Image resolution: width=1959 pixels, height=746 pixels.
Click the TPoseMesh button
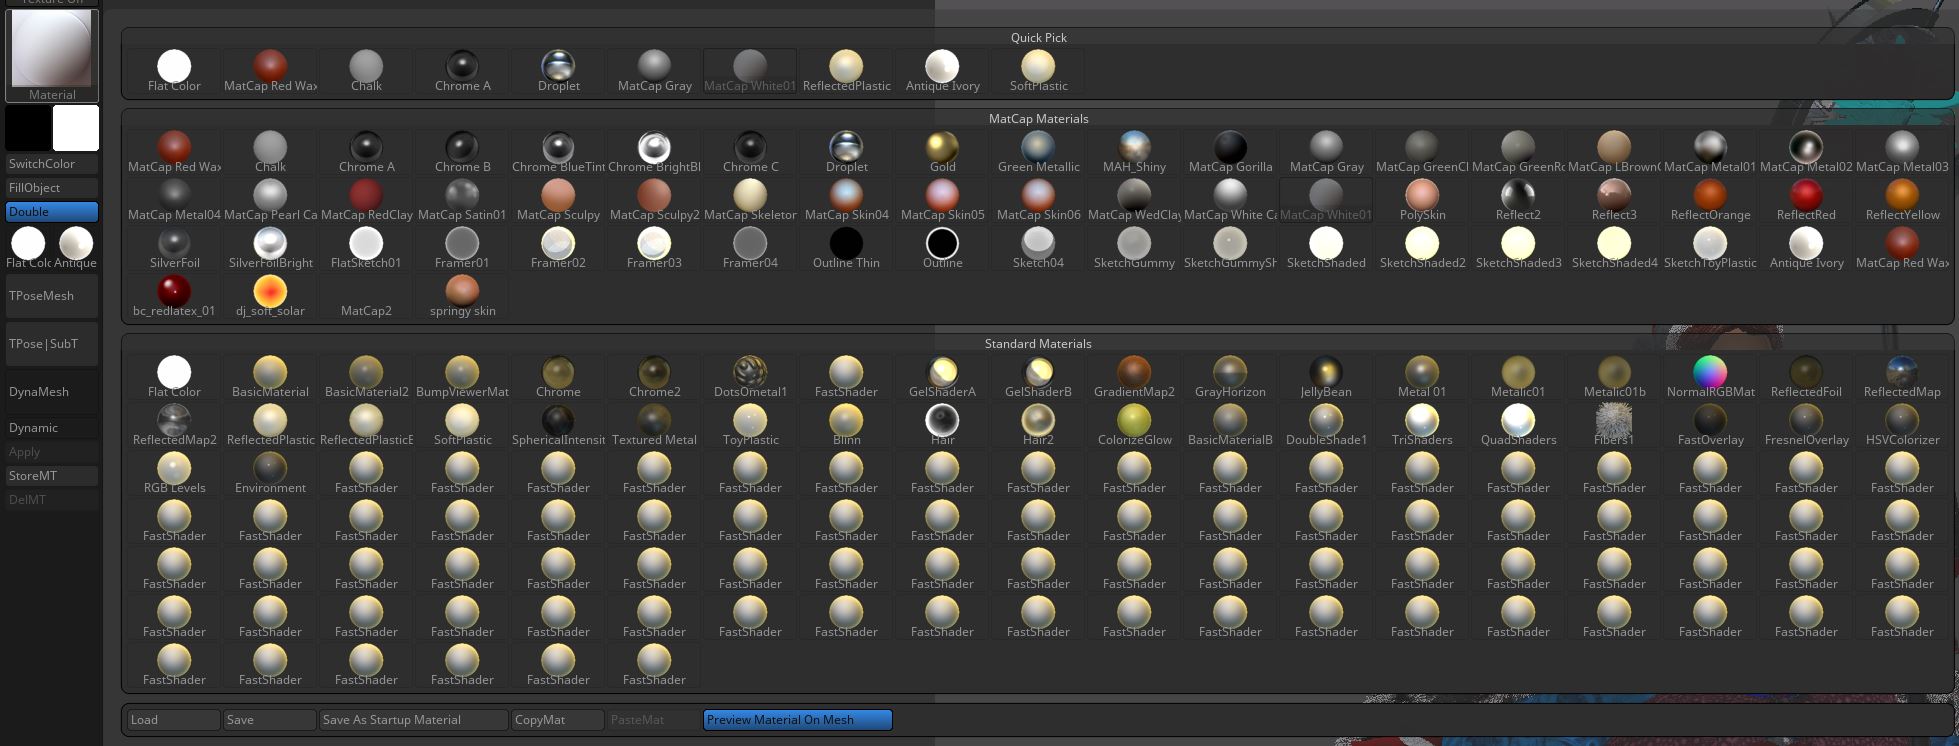[52, 296]
